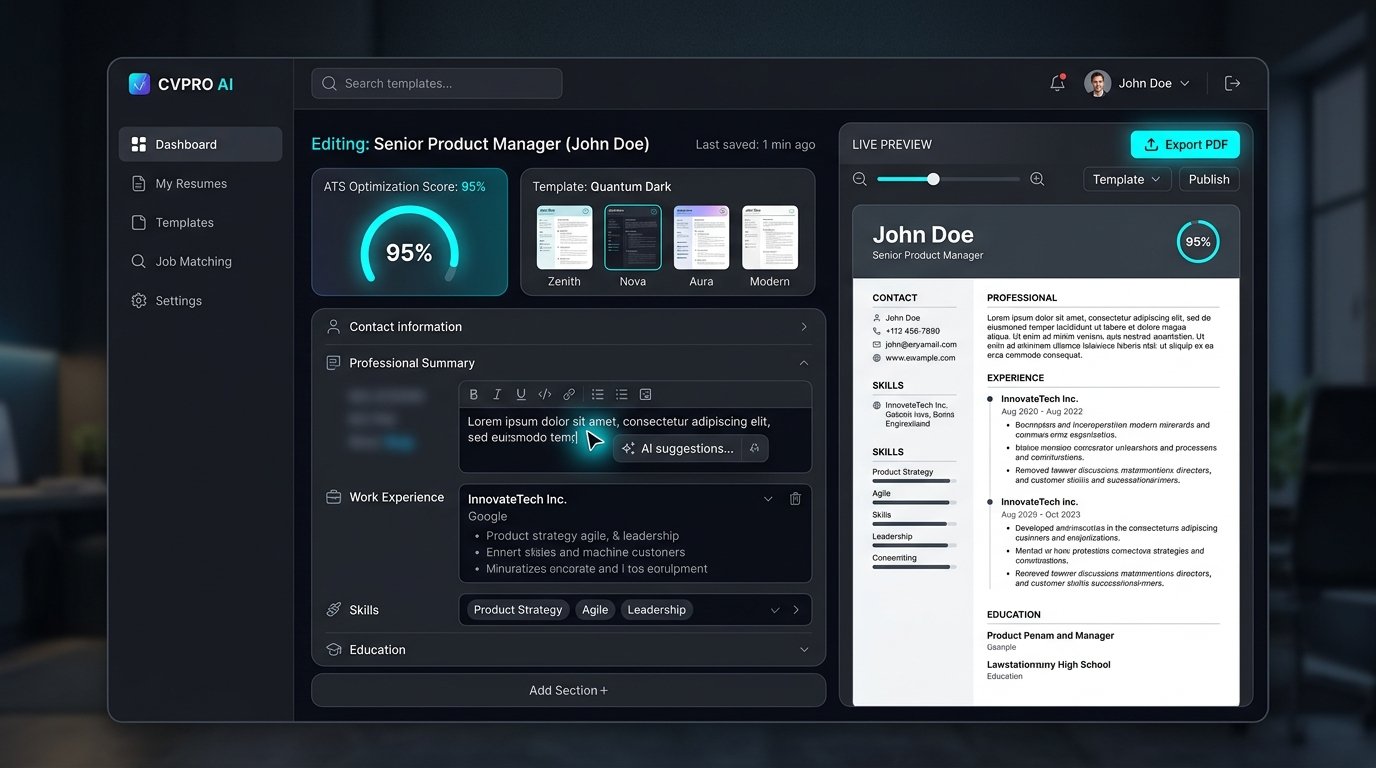Click 'Template: Quantum Dark' label
The image size is (1376, 768).
(602, 187)
